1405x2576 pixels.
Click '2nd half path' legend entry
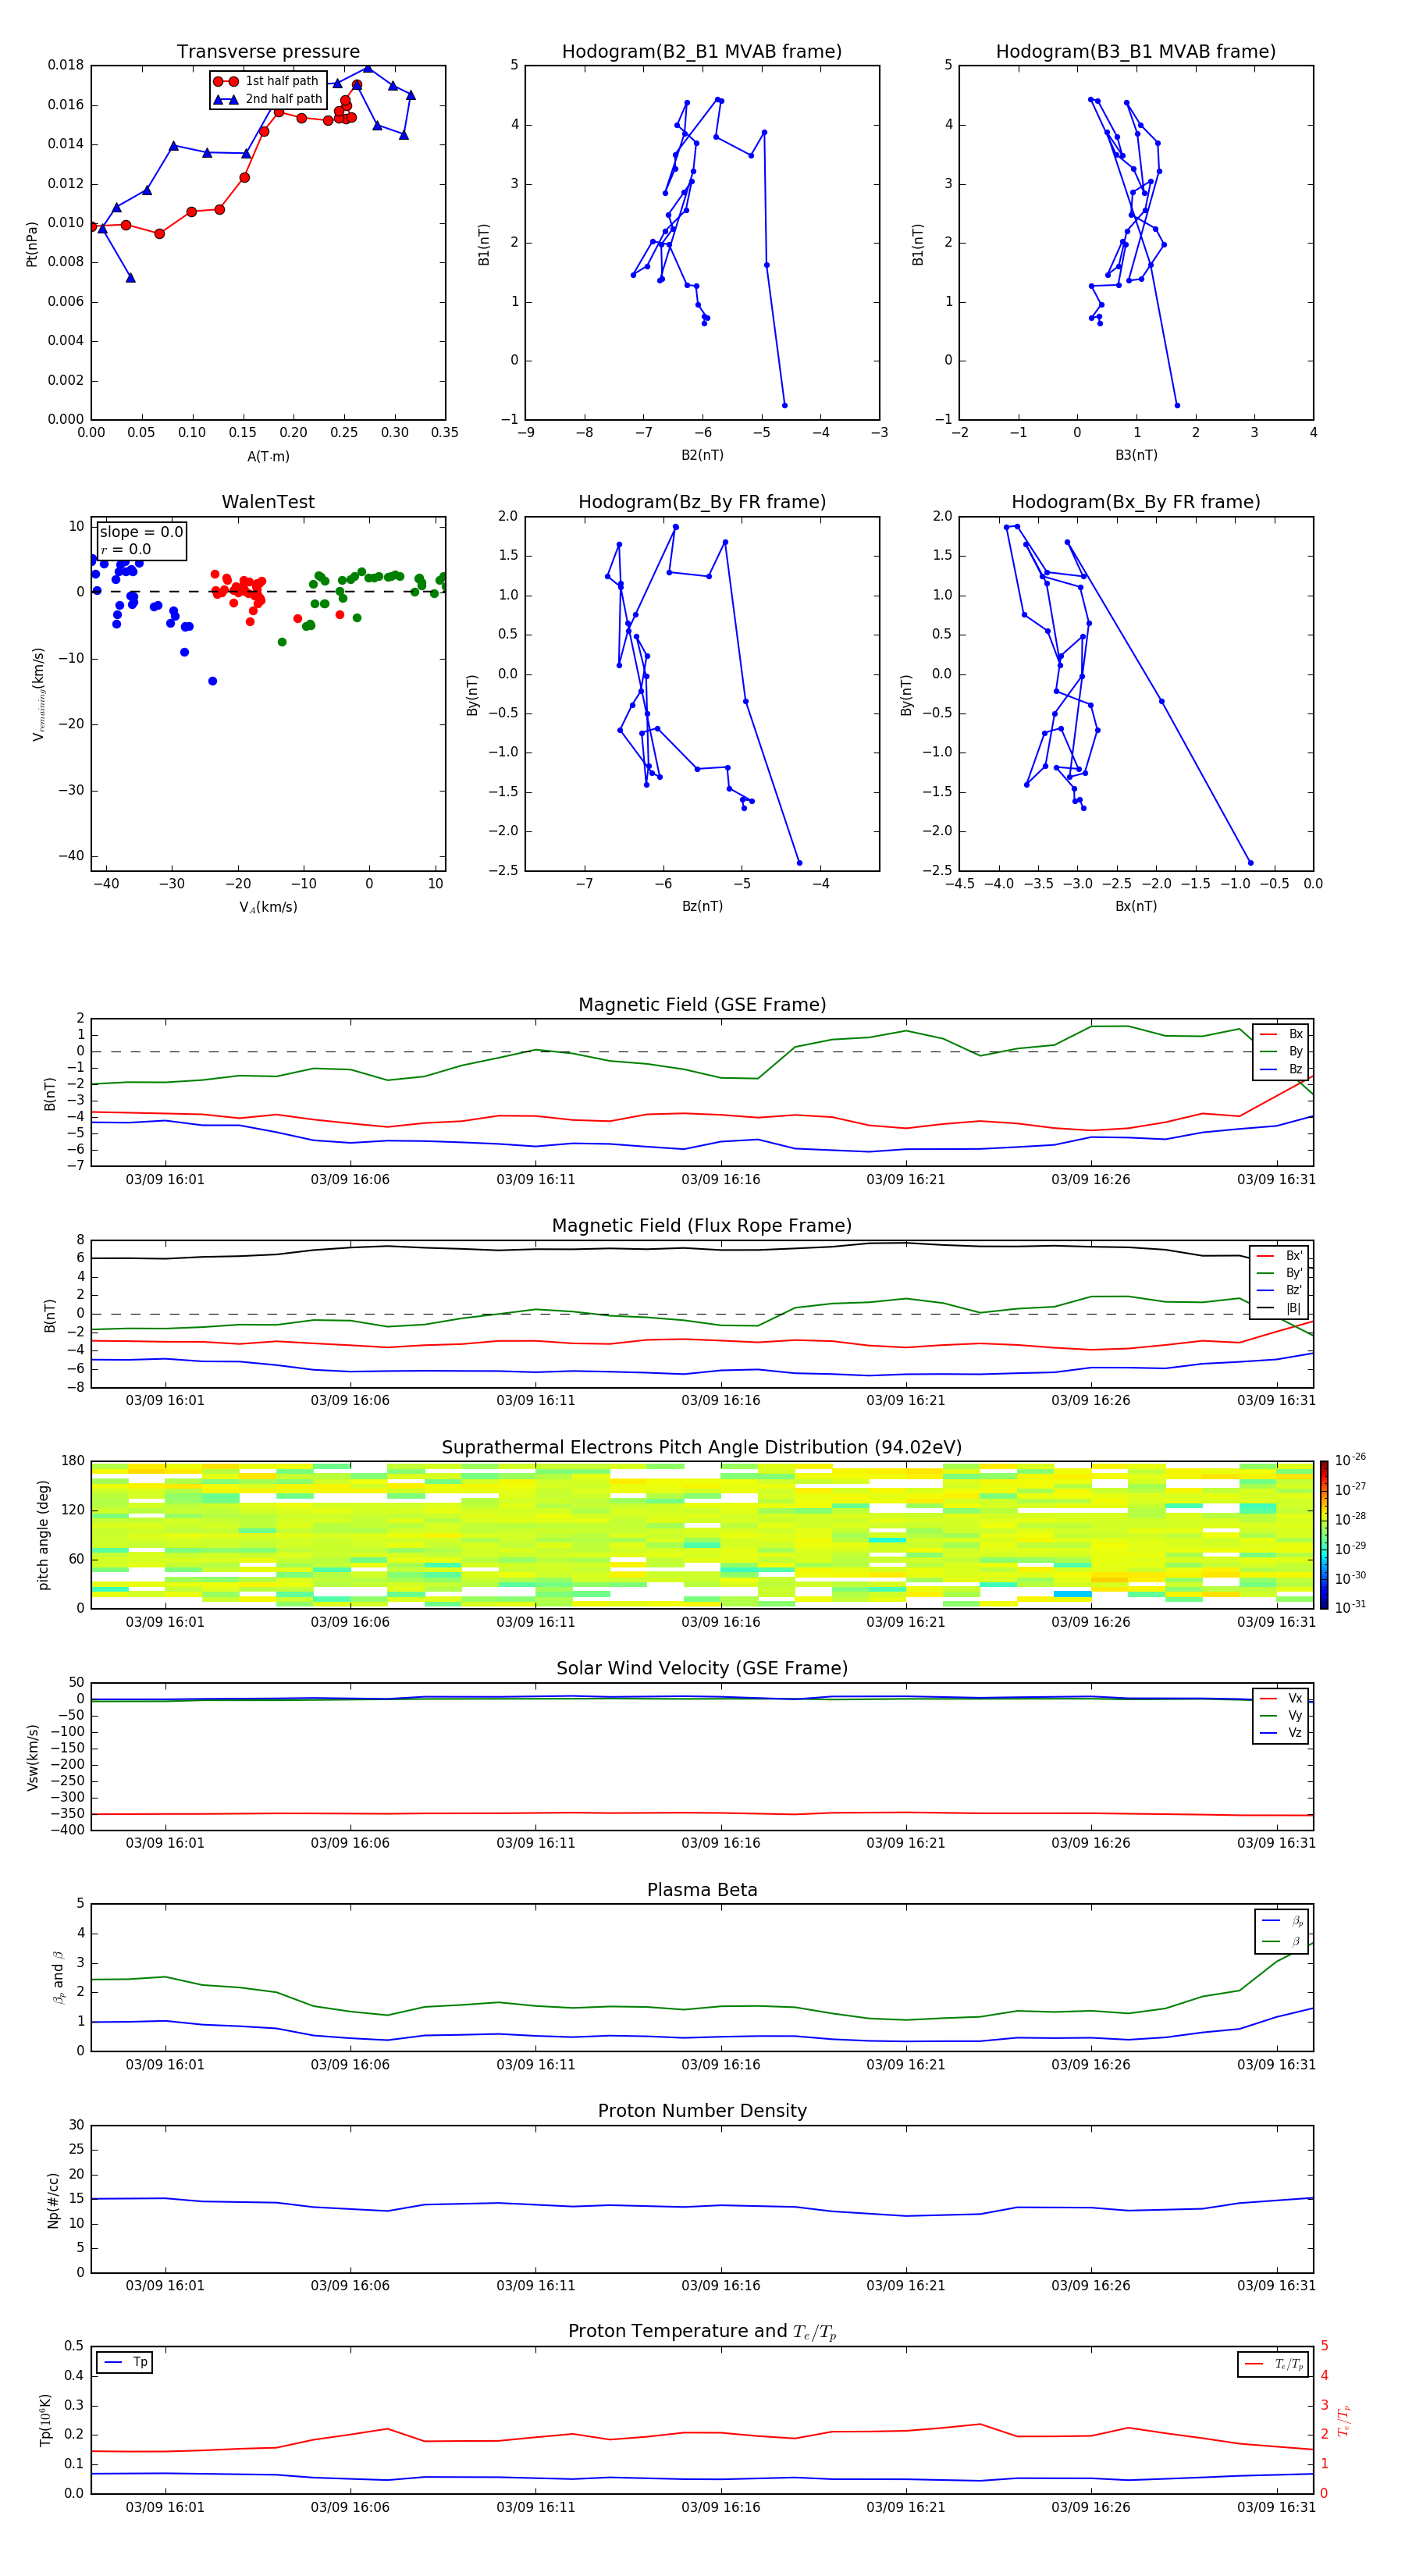268,99
